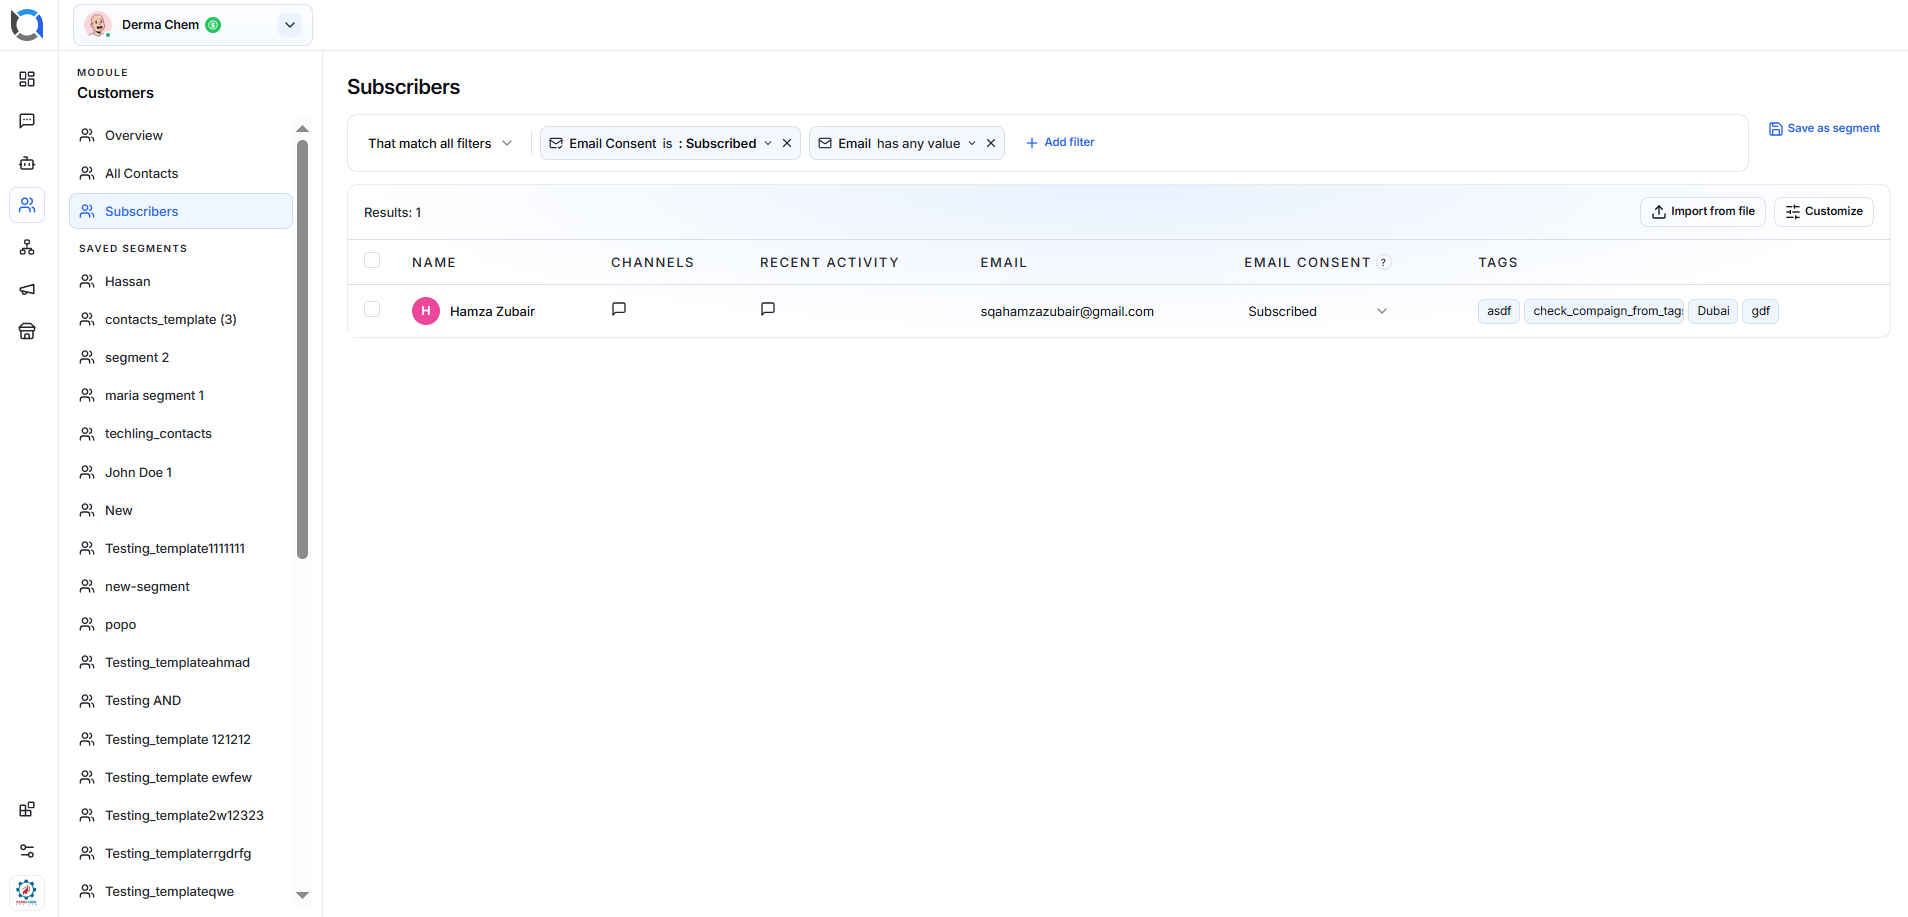The image size is (1908, 917).
Task: Open the Email has any value dropdown chevron
Action: (x=972, y=143)
